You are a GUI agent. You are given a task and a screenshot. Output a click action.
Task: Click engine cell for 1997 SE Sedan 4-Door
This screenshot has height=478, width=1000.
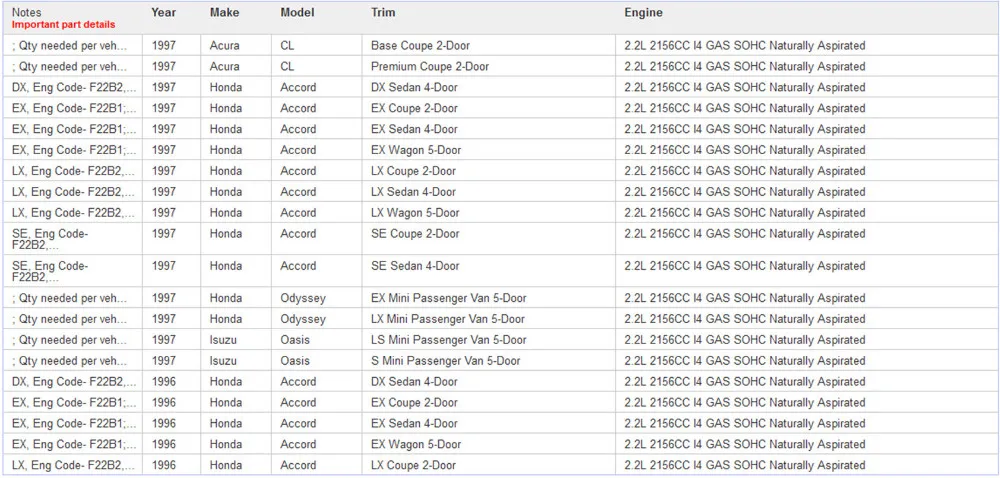click(x=745, y=266)
